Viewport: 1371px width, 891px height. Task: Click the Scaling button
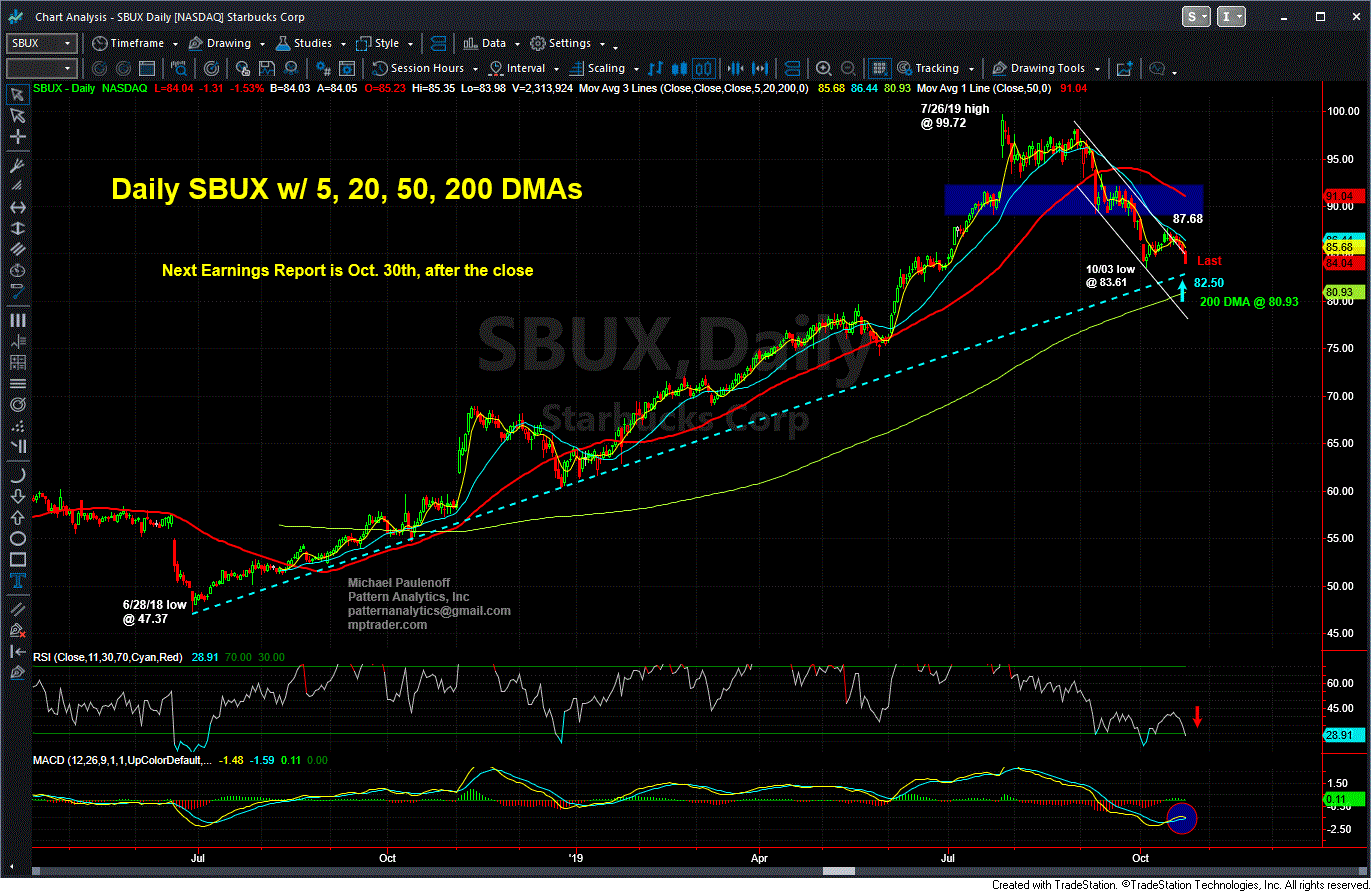[x=596, y=69]
